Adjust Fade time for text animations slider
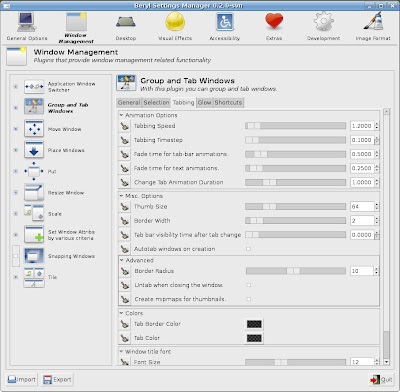The width and height of the screenshot is (400, 392). click(295, 168)
